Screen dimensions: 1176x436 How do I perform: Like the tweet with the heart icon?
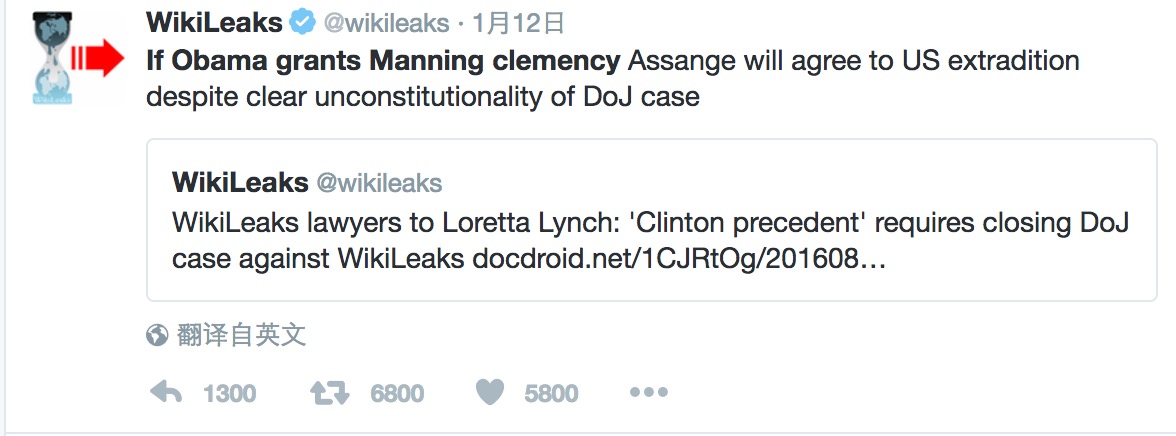(490, 392)
